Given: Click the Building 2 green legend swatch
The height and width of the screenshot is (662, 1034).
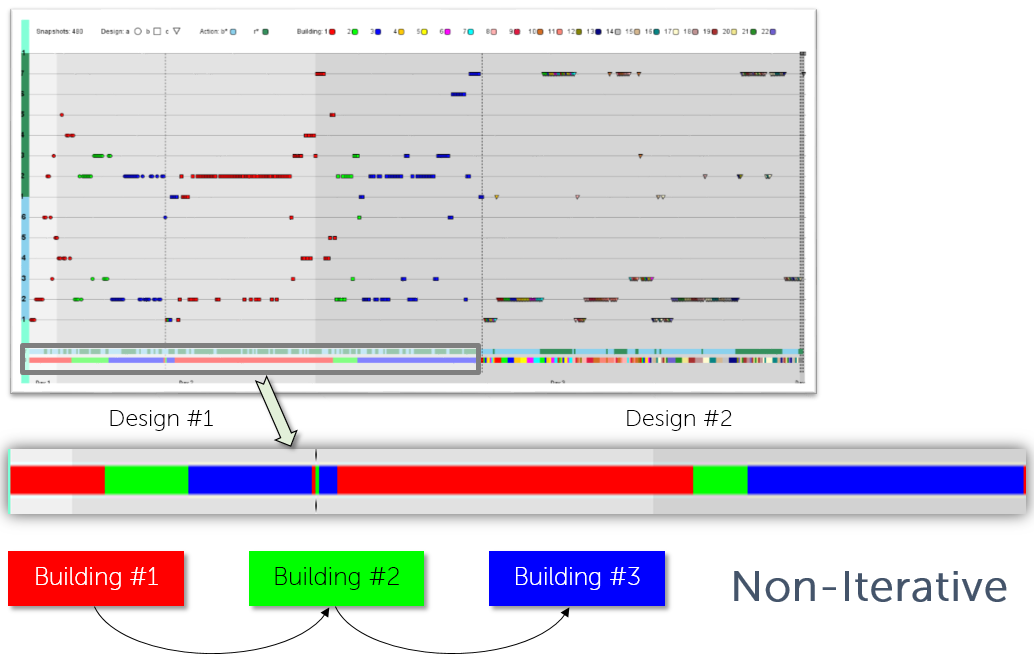Looking at the screenshot, I should tap(355, 32).
